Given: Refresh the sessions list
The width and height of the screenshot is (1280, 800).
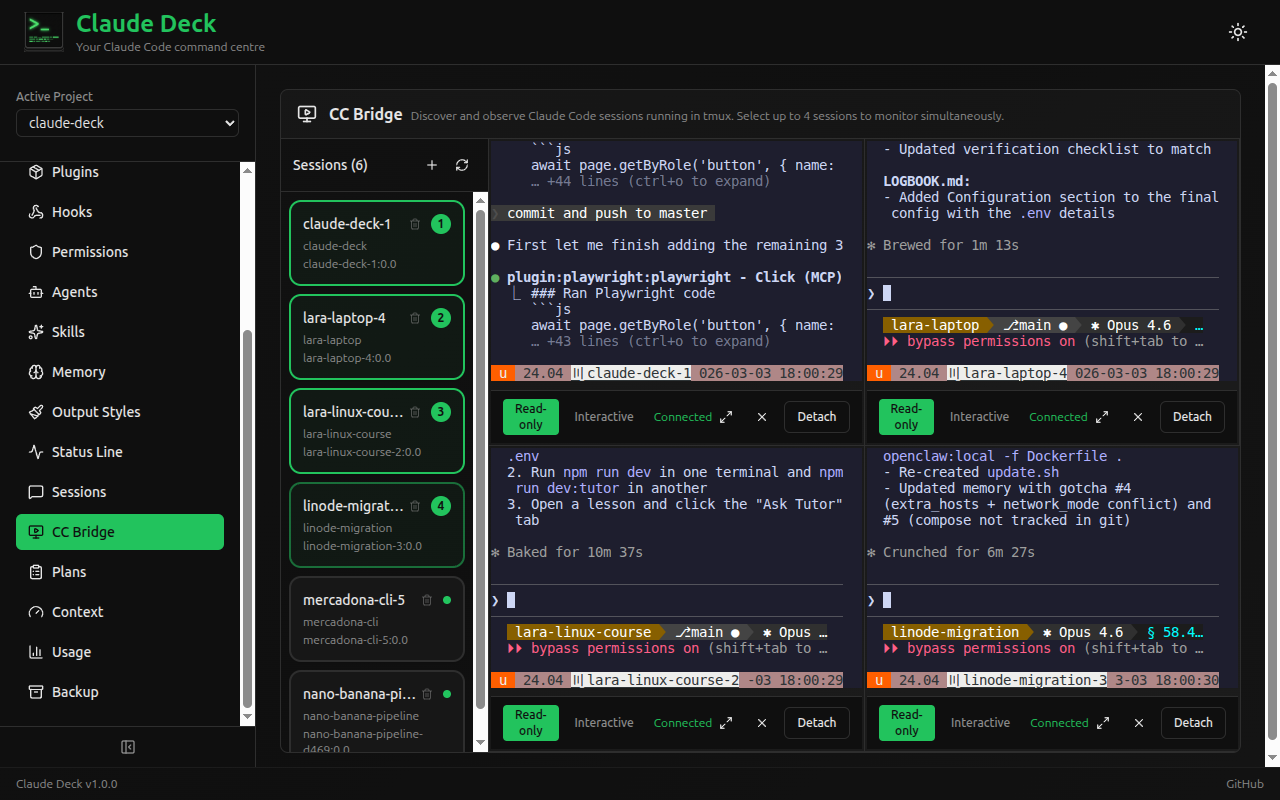Looking at the screenshot, I should (x=461, y=165).
